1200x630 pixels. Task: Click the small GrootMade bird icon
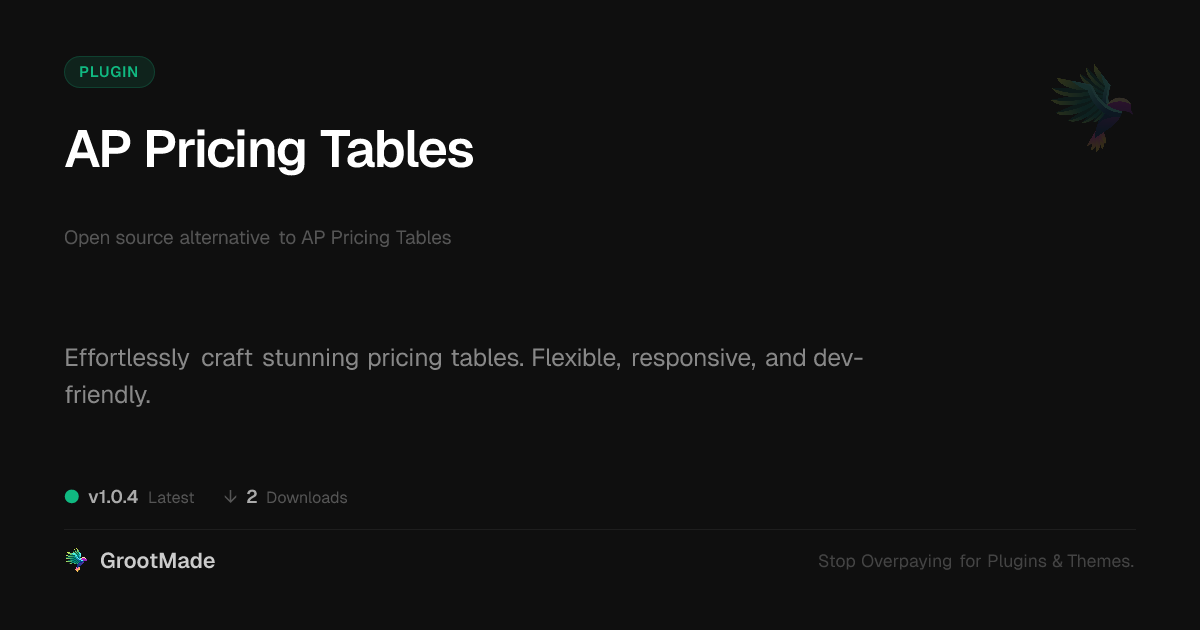pyautogui.click(x=76, y=561)
